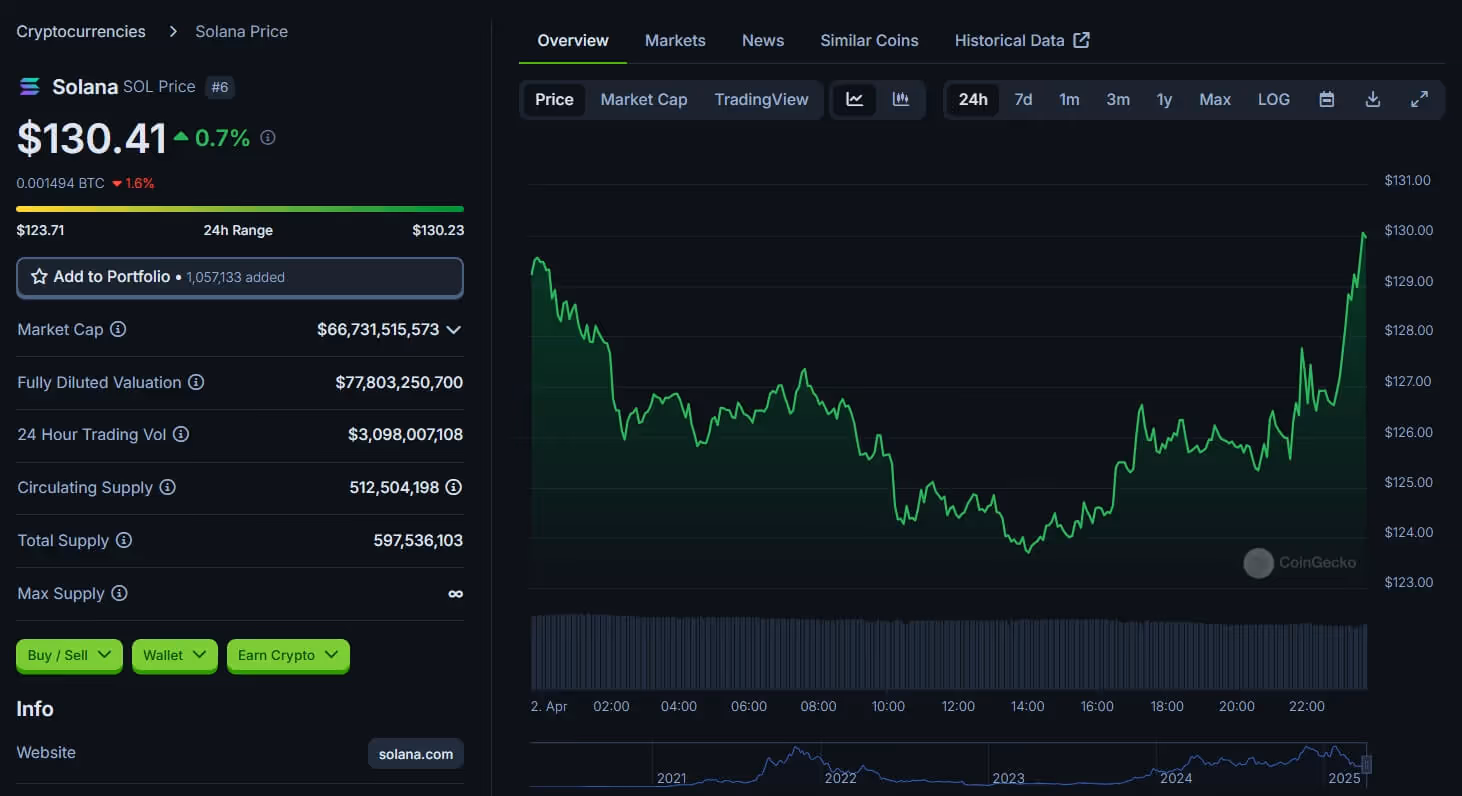Click the mini history range navigator handle
Viewport: 1462px width, 796px height.
[x=1367, y=764]
